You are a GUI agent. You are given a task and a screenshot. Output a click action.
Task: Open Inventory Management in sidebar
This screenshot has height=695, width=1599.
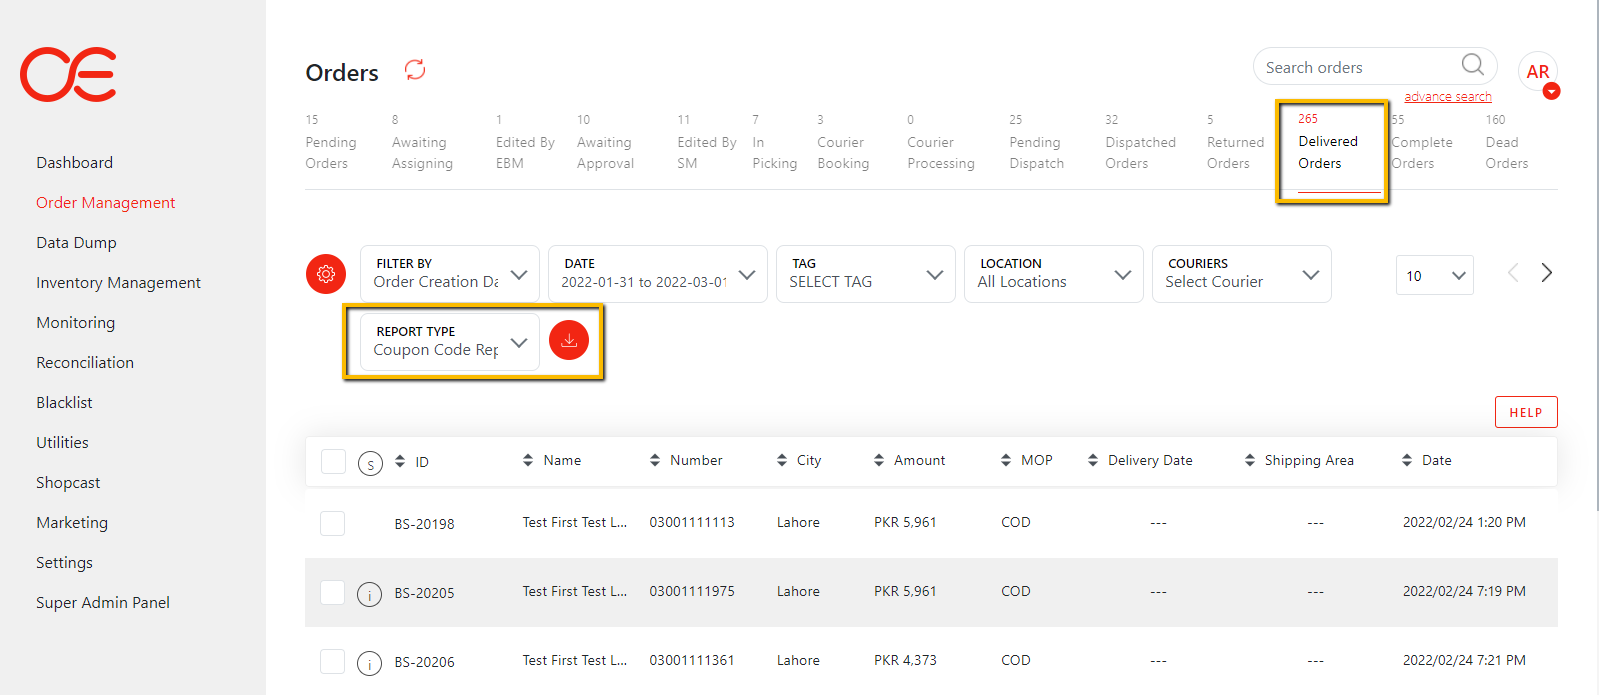click(118, 283)
